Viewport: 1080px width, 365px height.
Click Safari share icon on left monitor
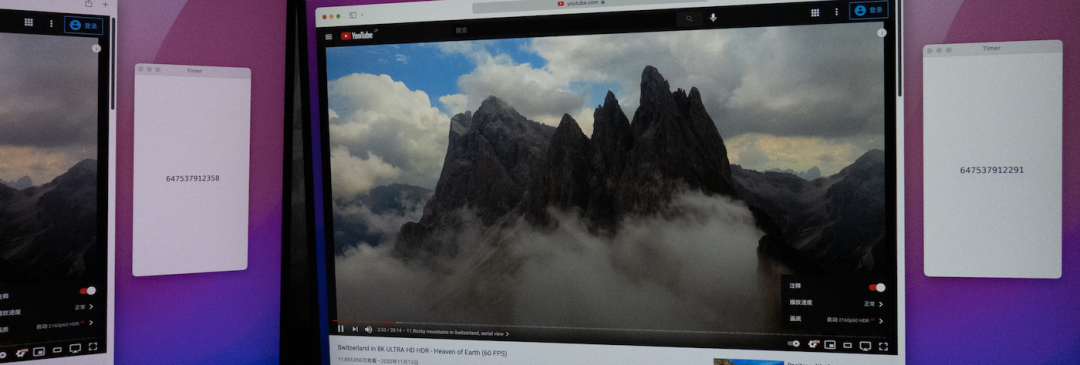pos(88,3)
